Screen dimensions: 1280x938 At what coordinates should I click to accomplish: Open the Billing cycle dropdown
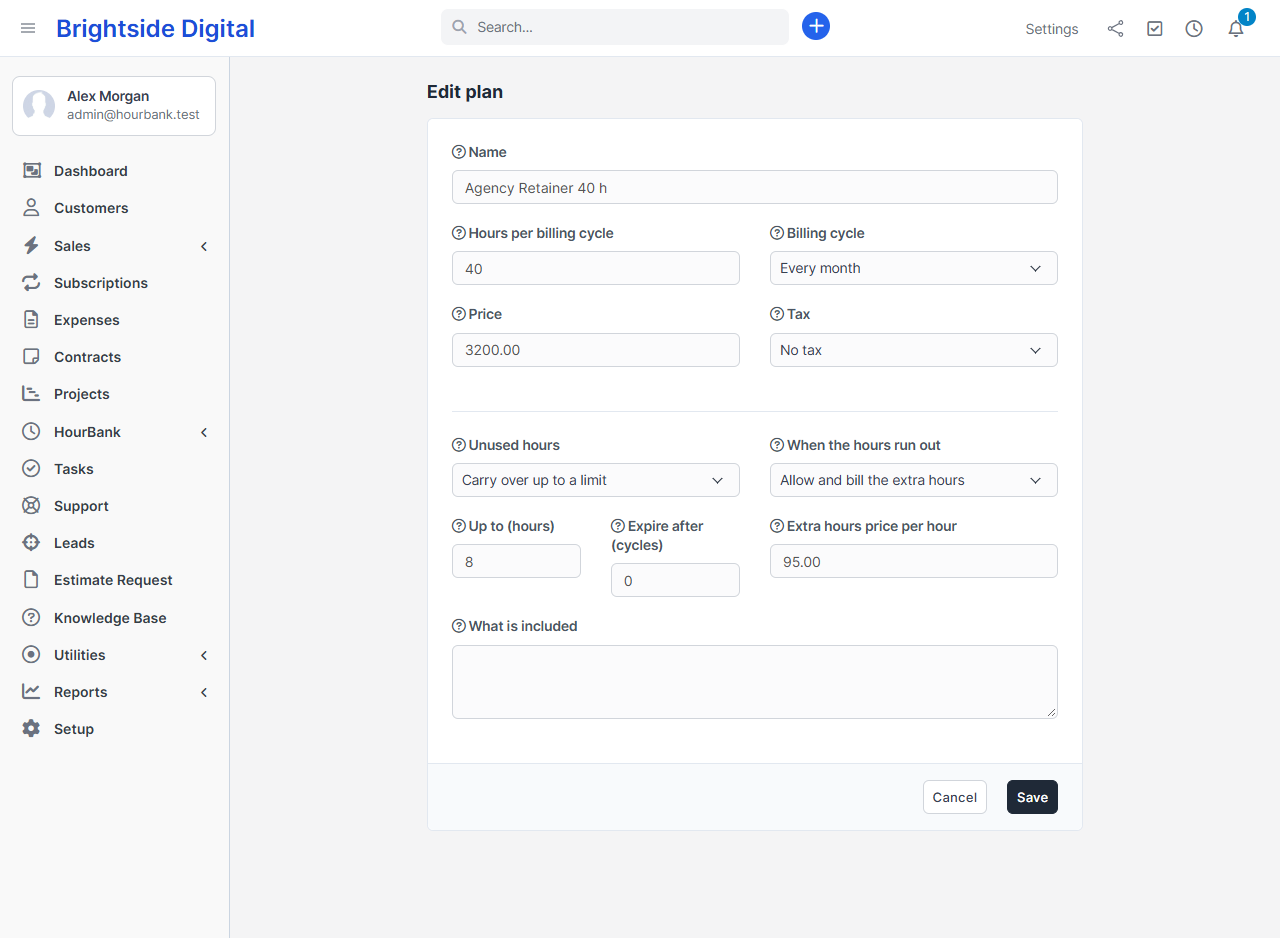click(914, 268)
